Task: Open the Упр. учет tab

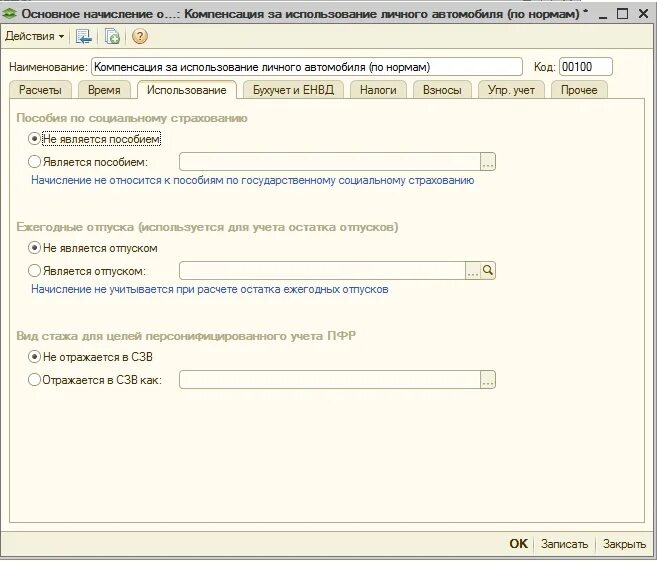Action: 511,90
